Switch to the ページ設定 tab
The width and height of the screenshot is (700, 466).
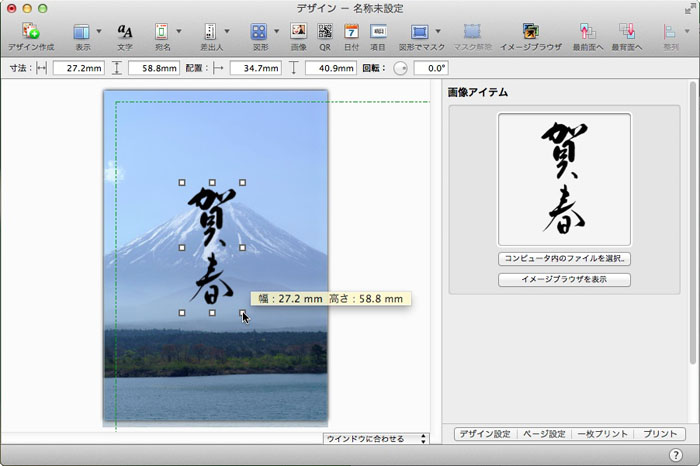(543, 434)
